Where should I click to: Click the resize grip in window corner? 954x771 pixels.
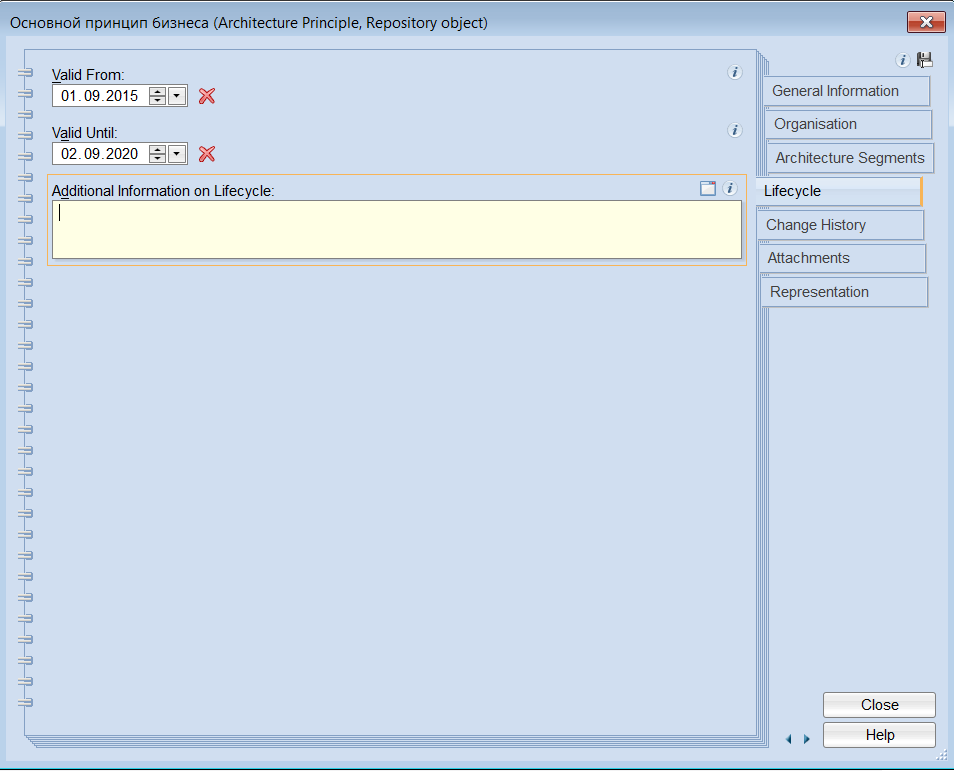[x=942, y=755]
